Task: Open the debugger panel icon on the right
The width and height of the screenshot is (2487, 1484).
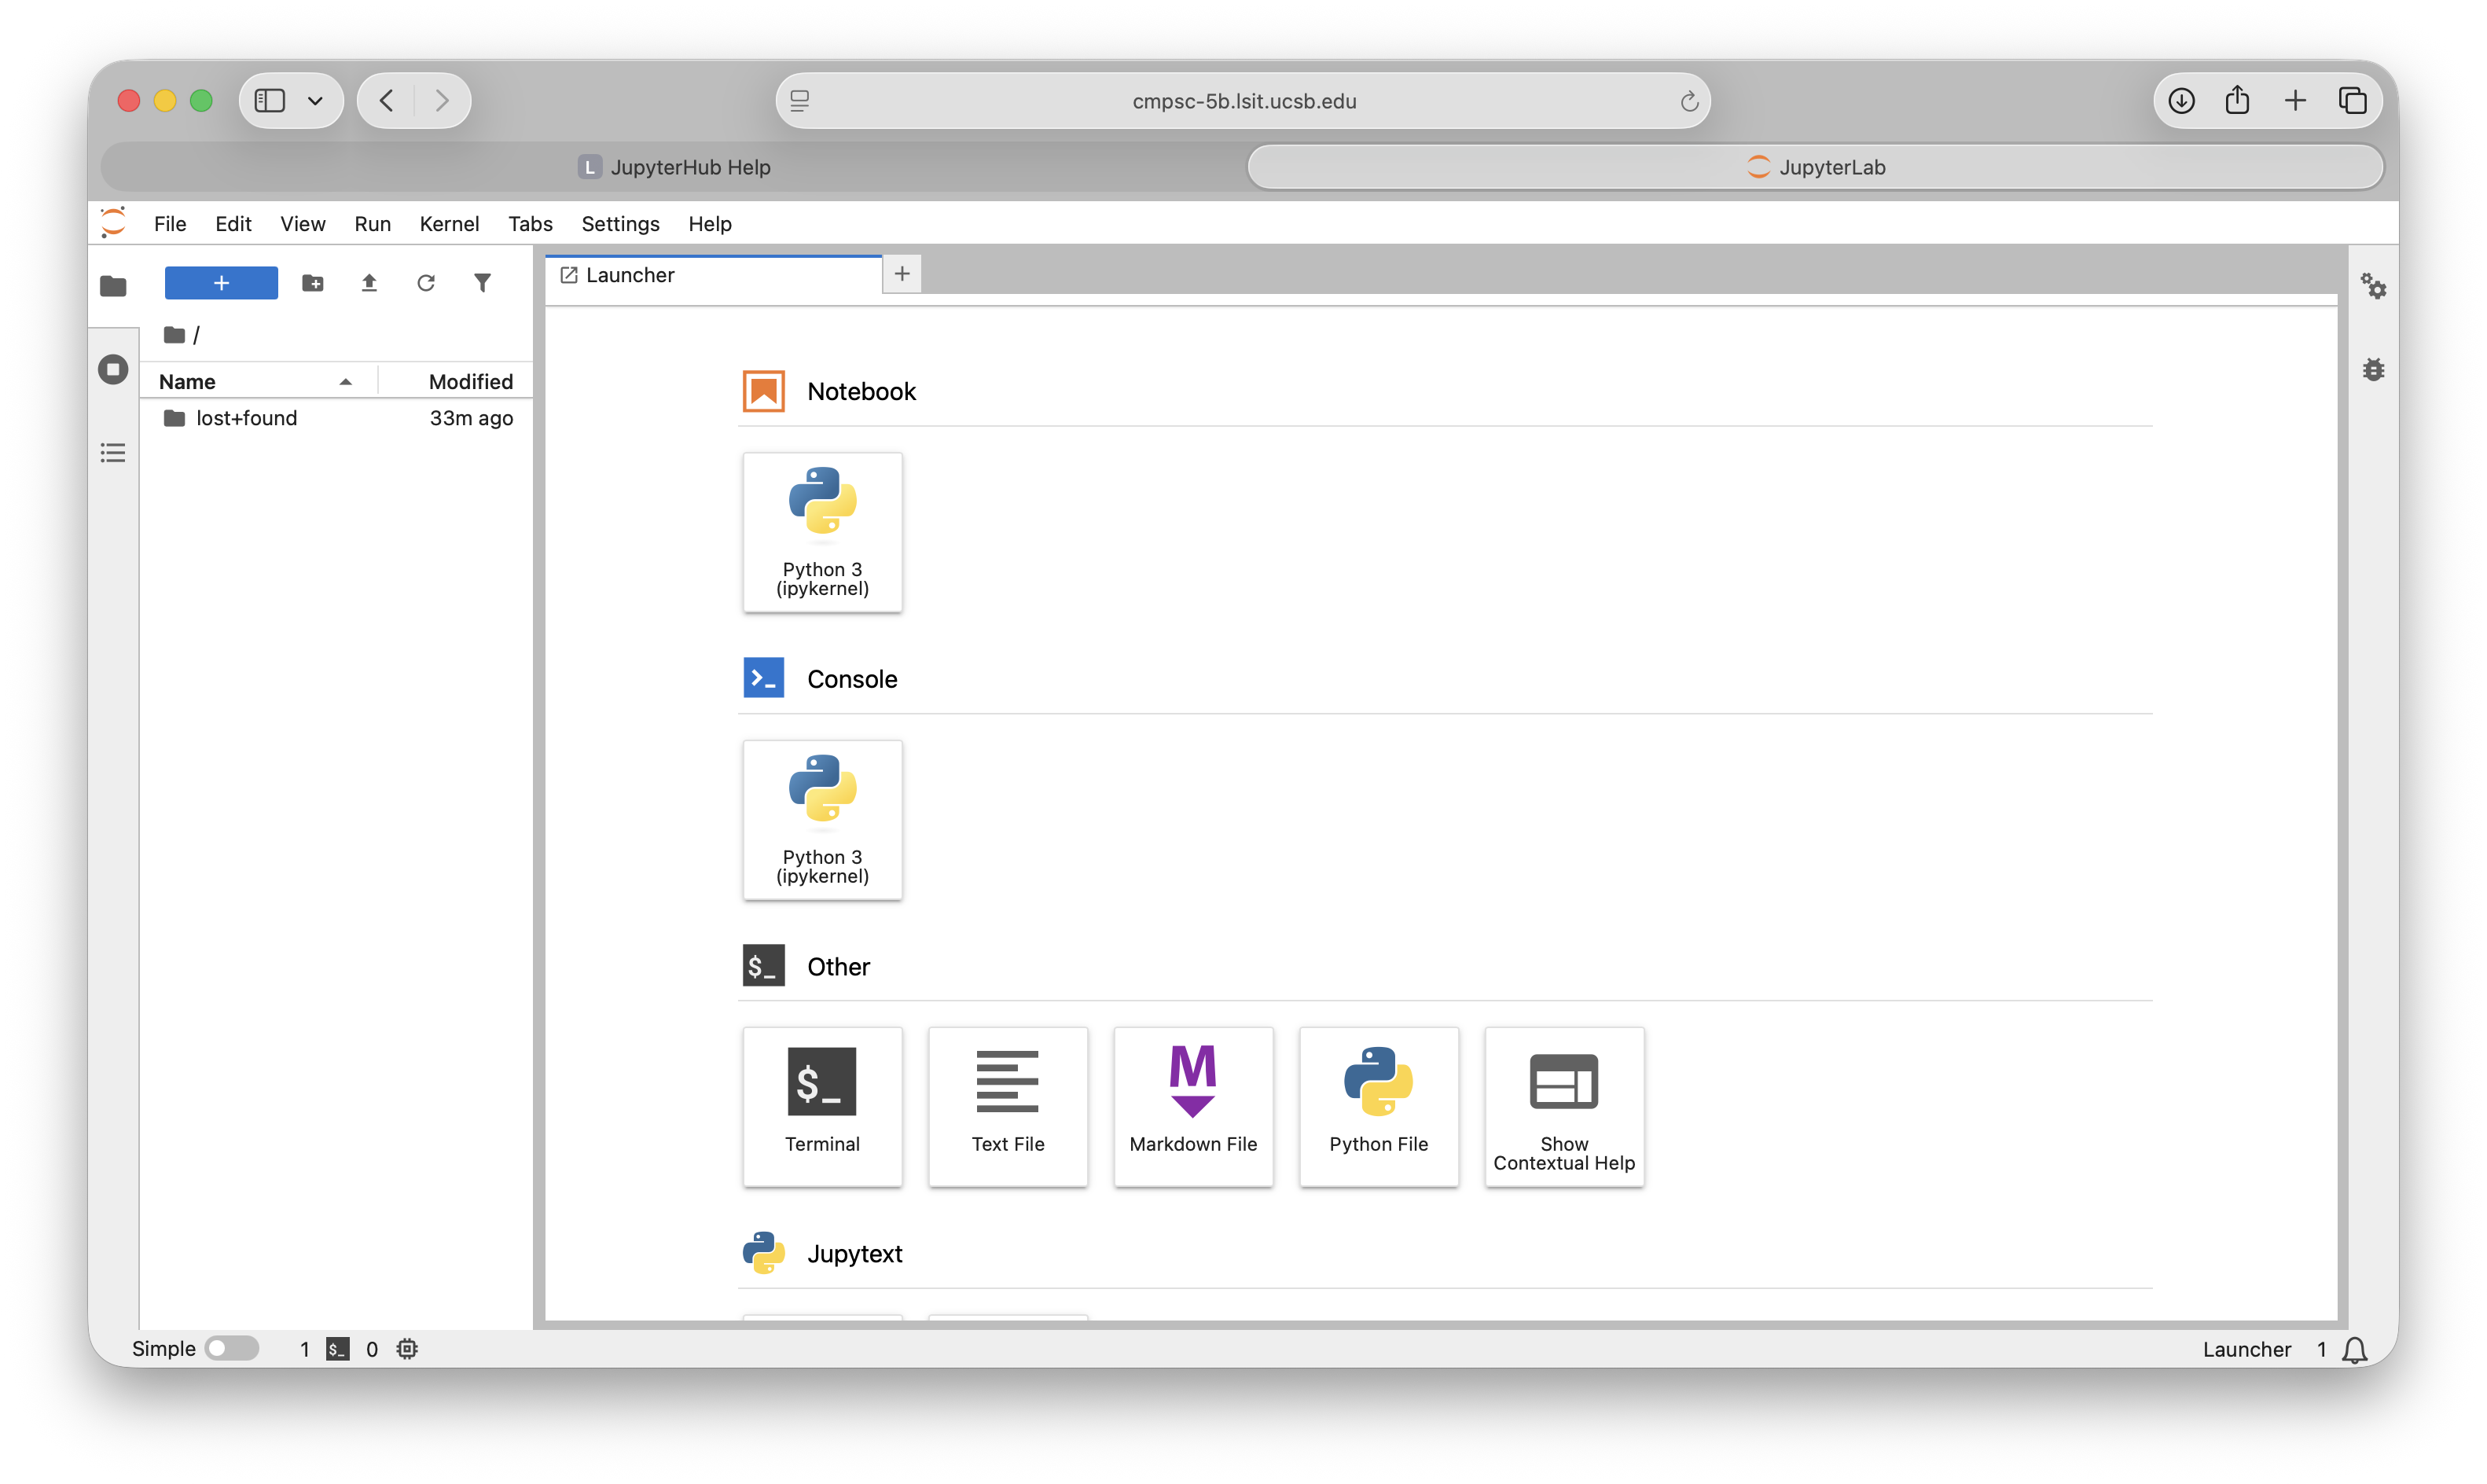Action: tap(2374, 369)
